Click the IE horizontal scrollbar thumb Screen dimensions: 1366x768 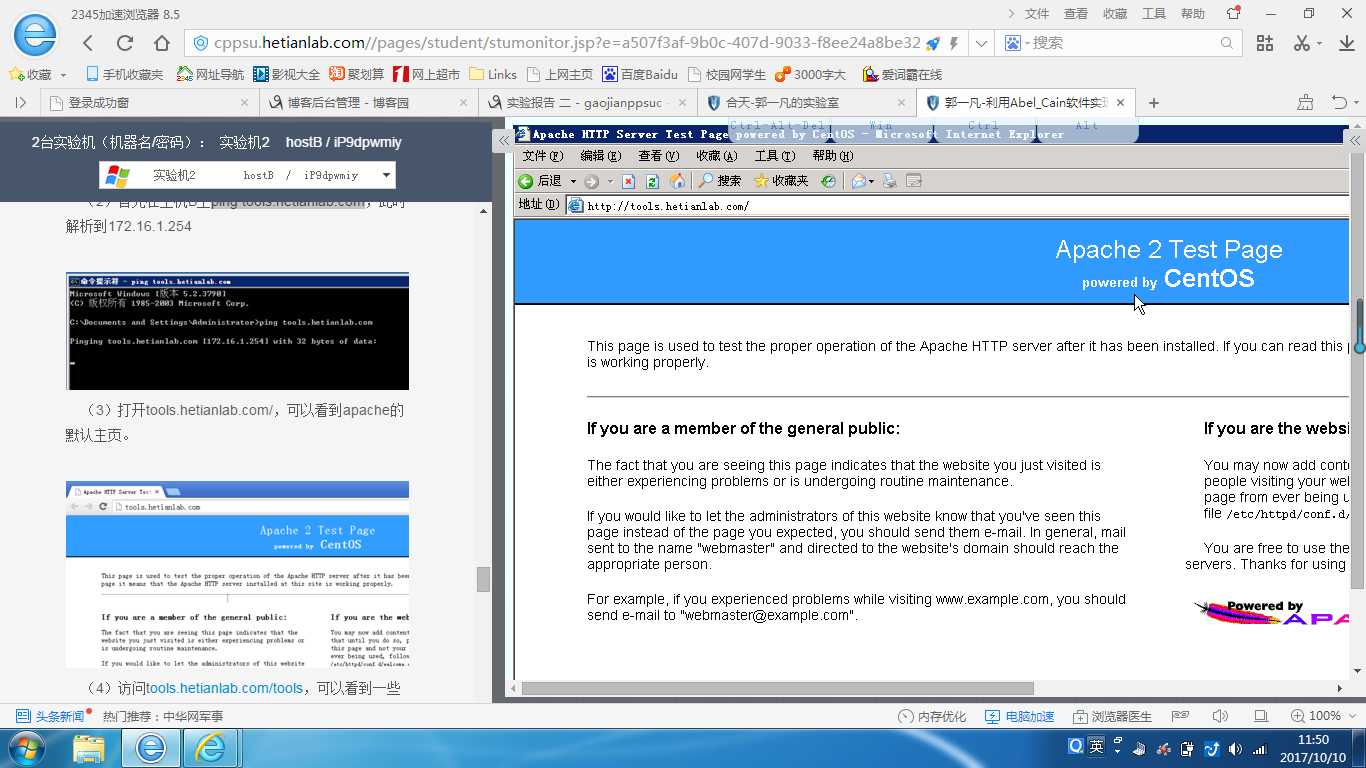click(x=778, y=688)
